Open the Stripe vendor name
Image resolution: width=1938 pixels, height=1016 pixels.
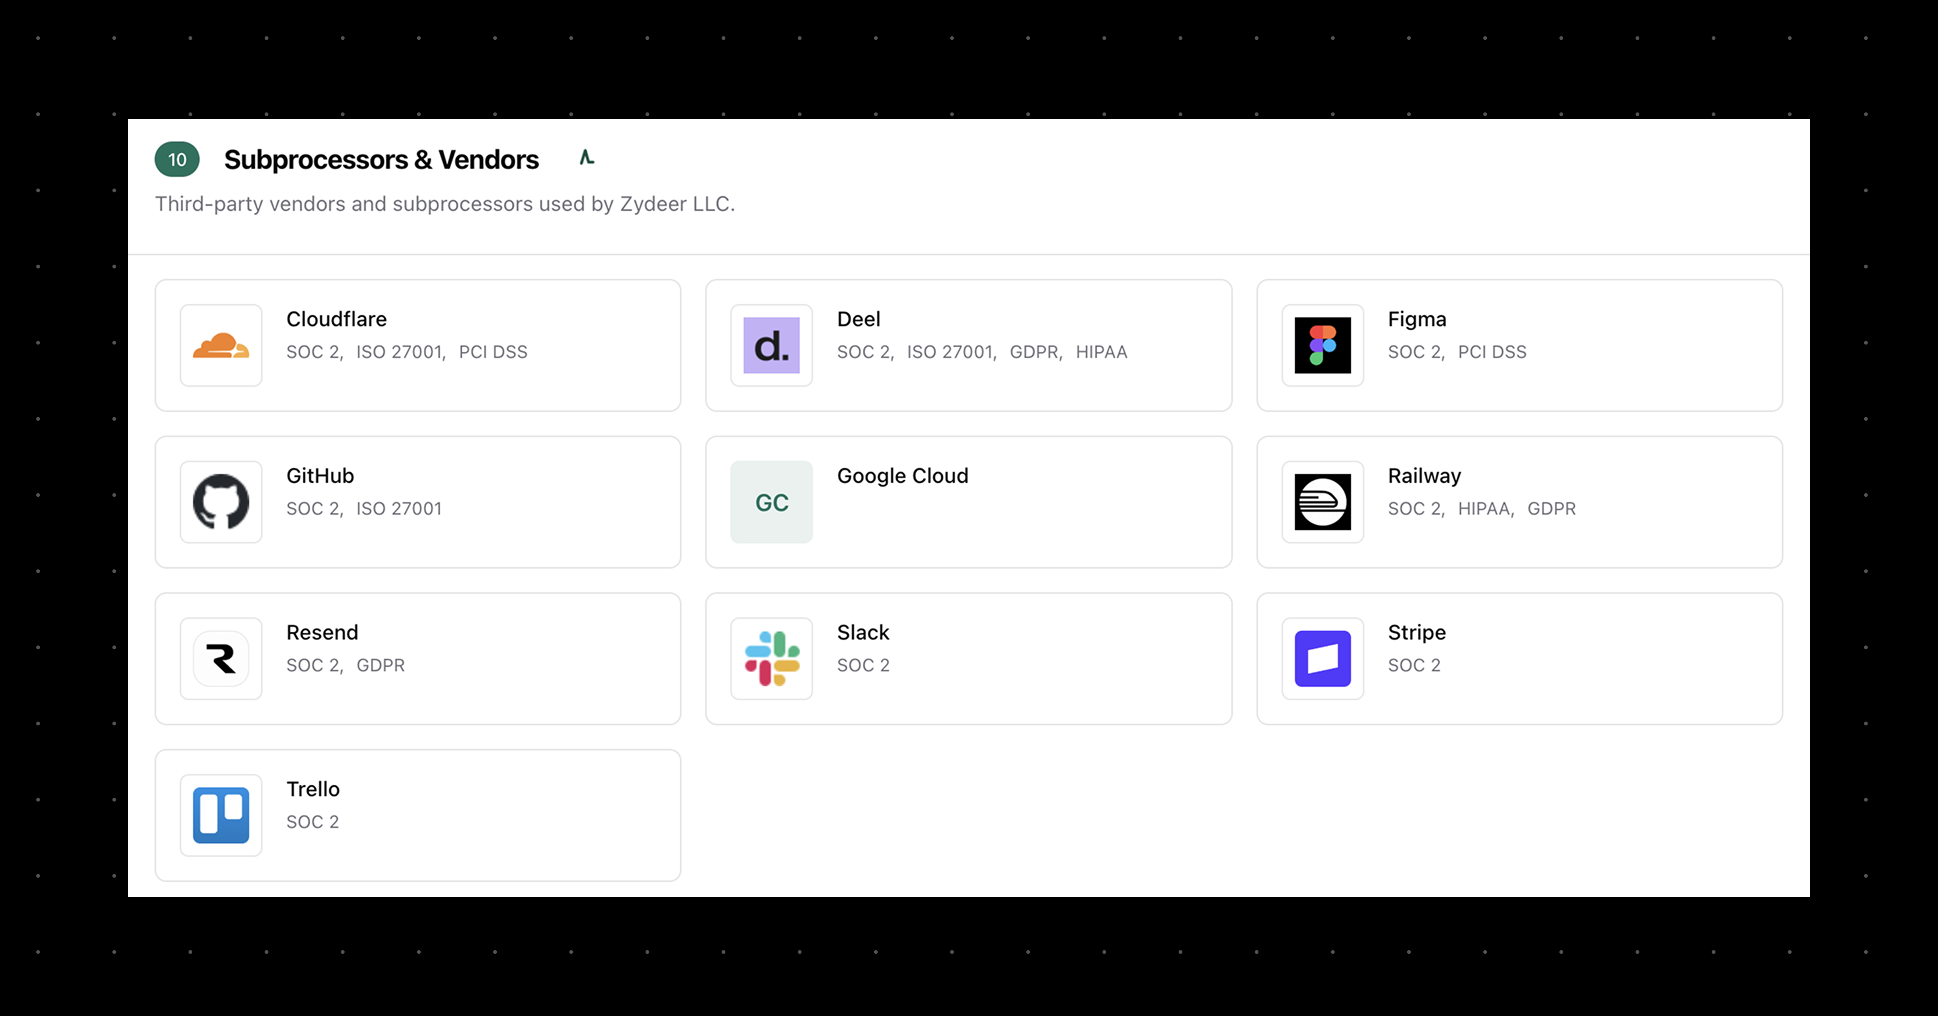[x=1416, y=632]
